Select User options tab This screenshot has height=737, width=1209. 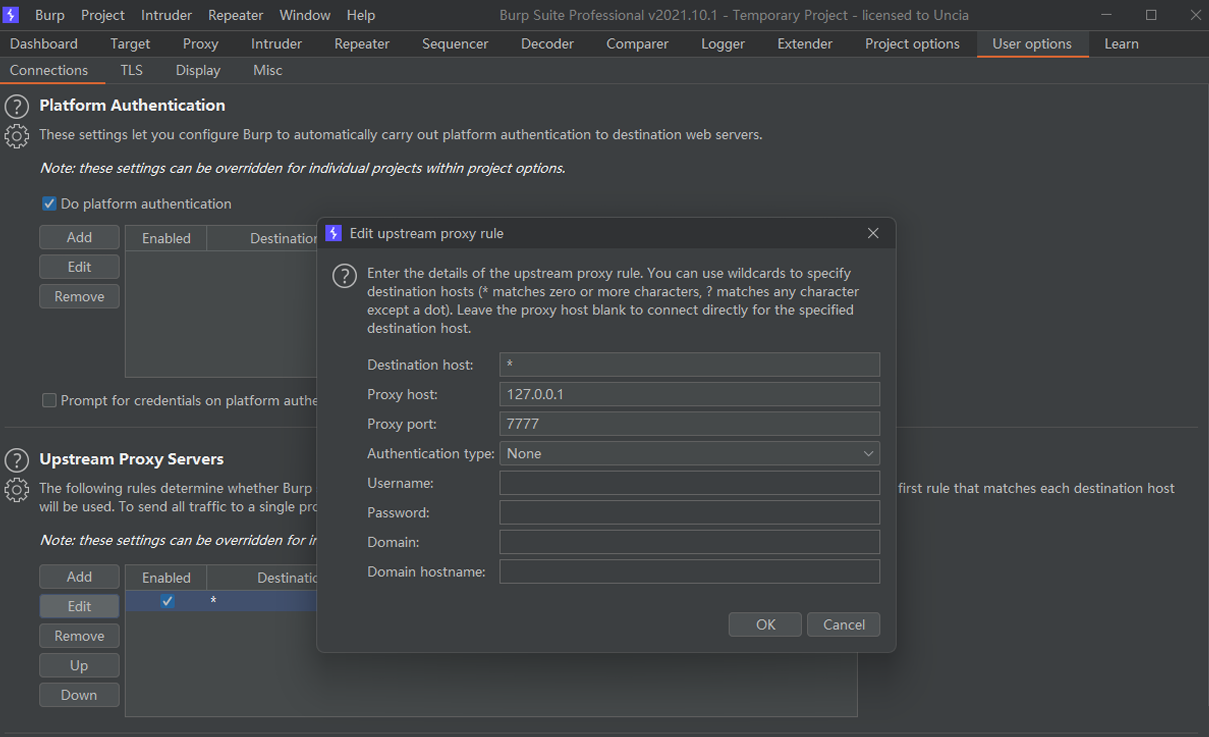click(x=1032, y=44)
